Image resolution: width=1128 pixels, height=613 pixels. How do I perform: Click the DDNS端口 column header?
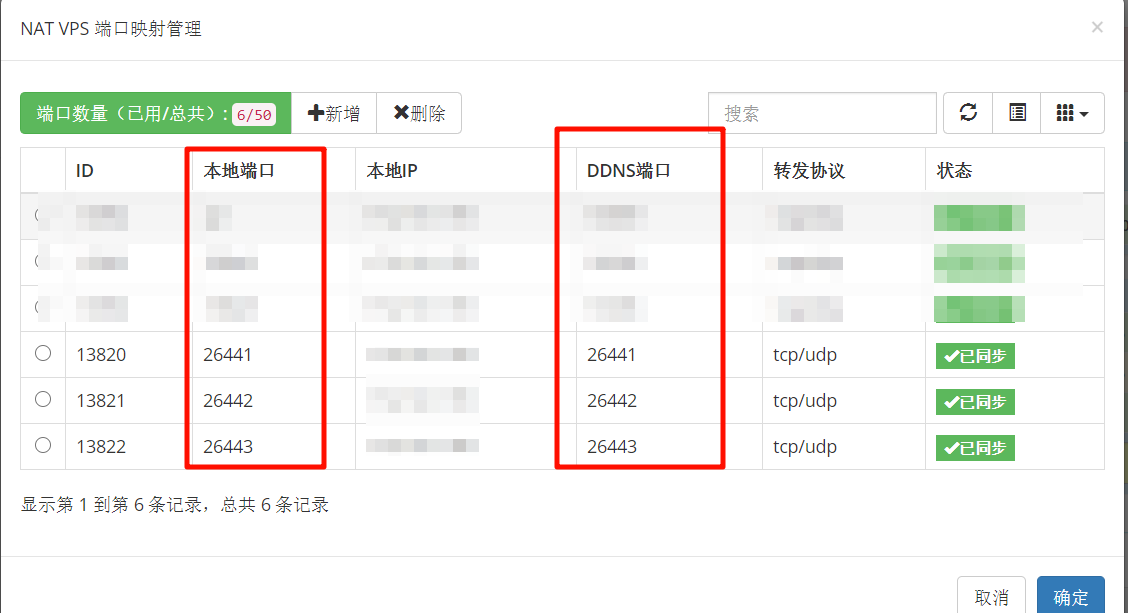[629, 171]
